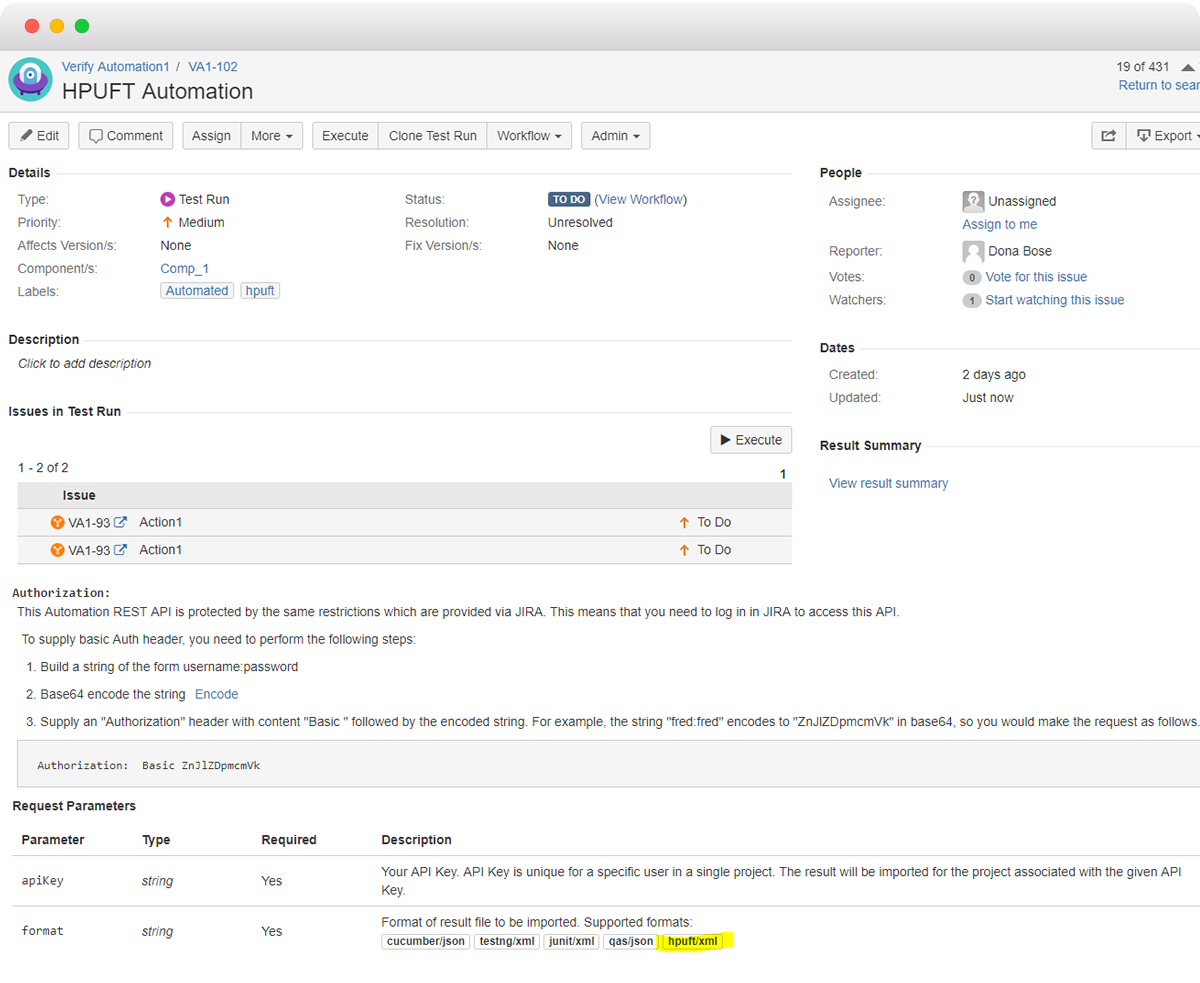Image resolution: width=1200 pixels, height=983 pixels.
Task: Select the cucumber/json format tag
Action: [x=426, y=941]
